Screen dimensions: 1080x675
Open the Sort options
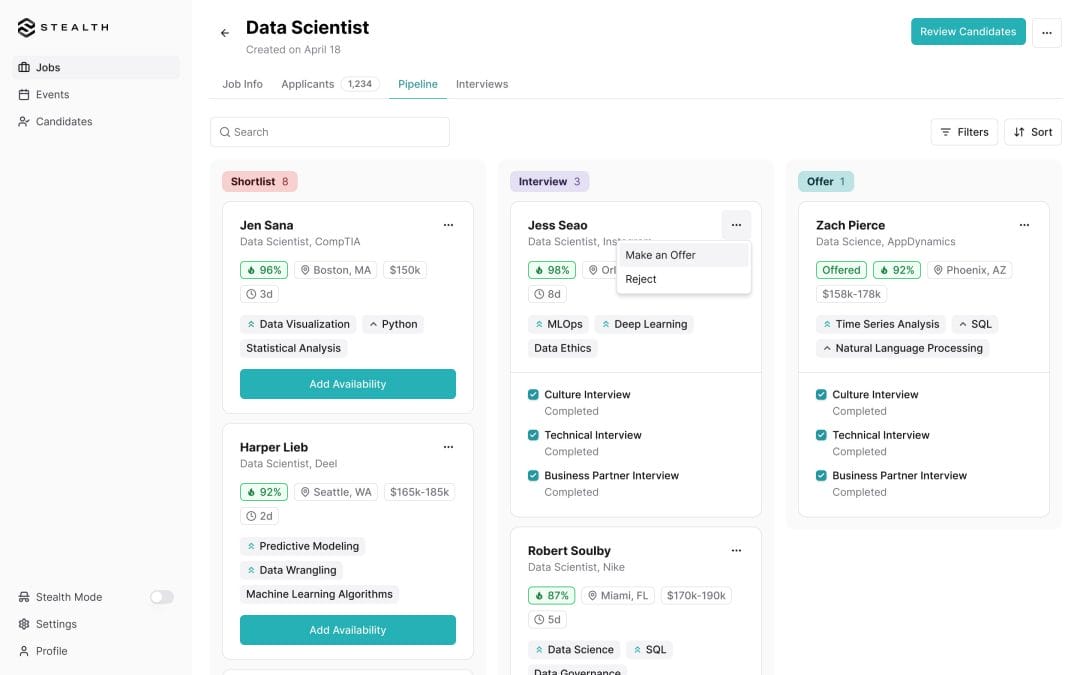pos(1032,132)
